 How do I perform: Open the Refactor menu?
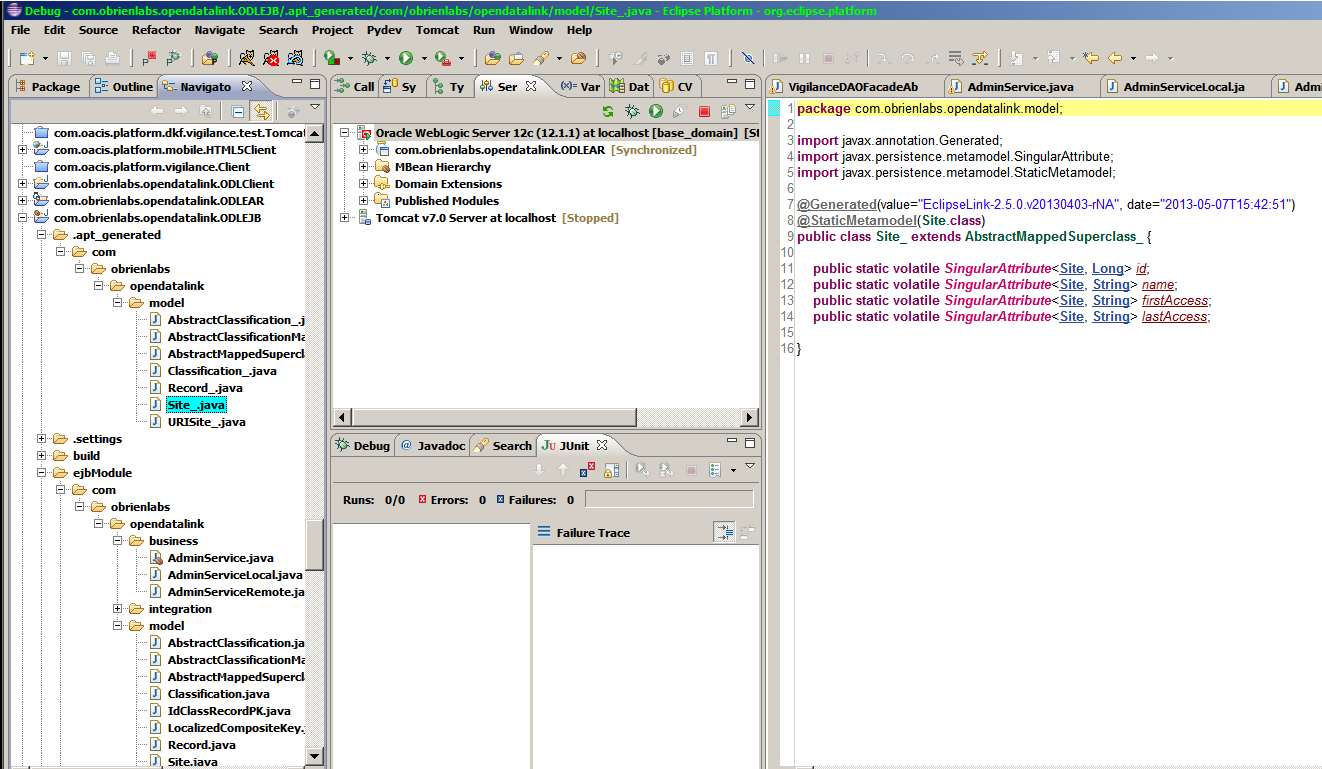point(156,30)
